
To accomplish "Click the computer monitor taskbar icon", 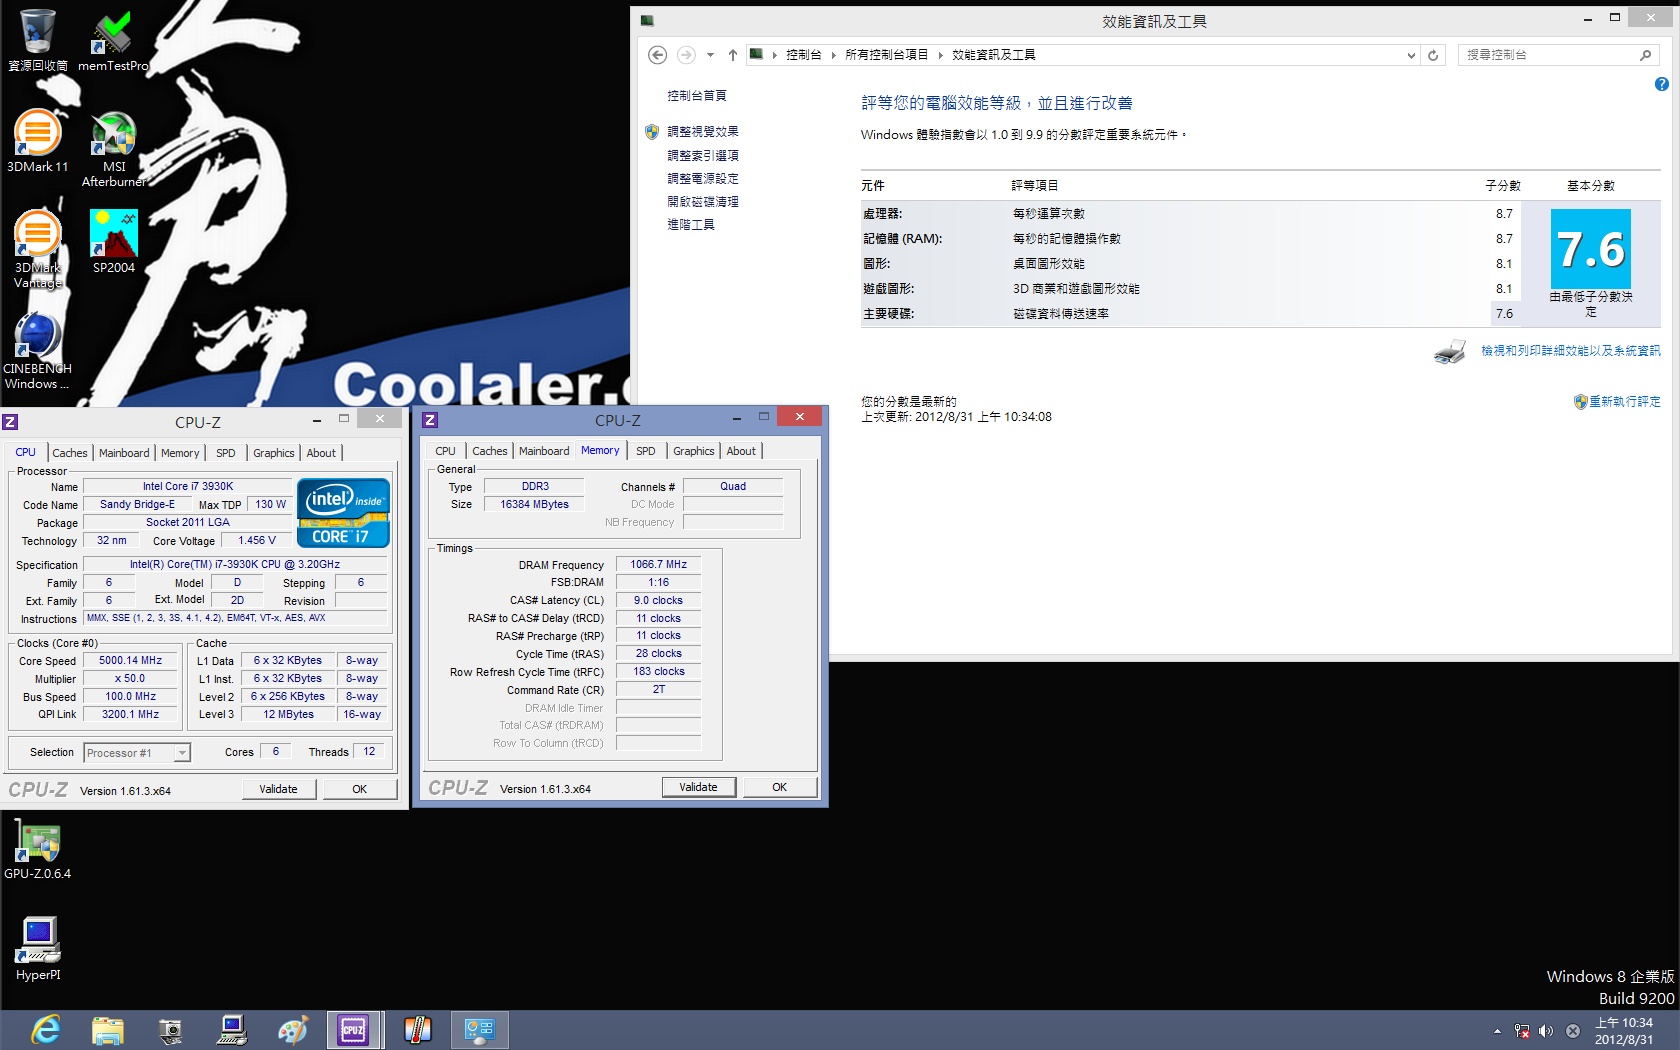I will pyautogui.click(x=231, y=1030).
